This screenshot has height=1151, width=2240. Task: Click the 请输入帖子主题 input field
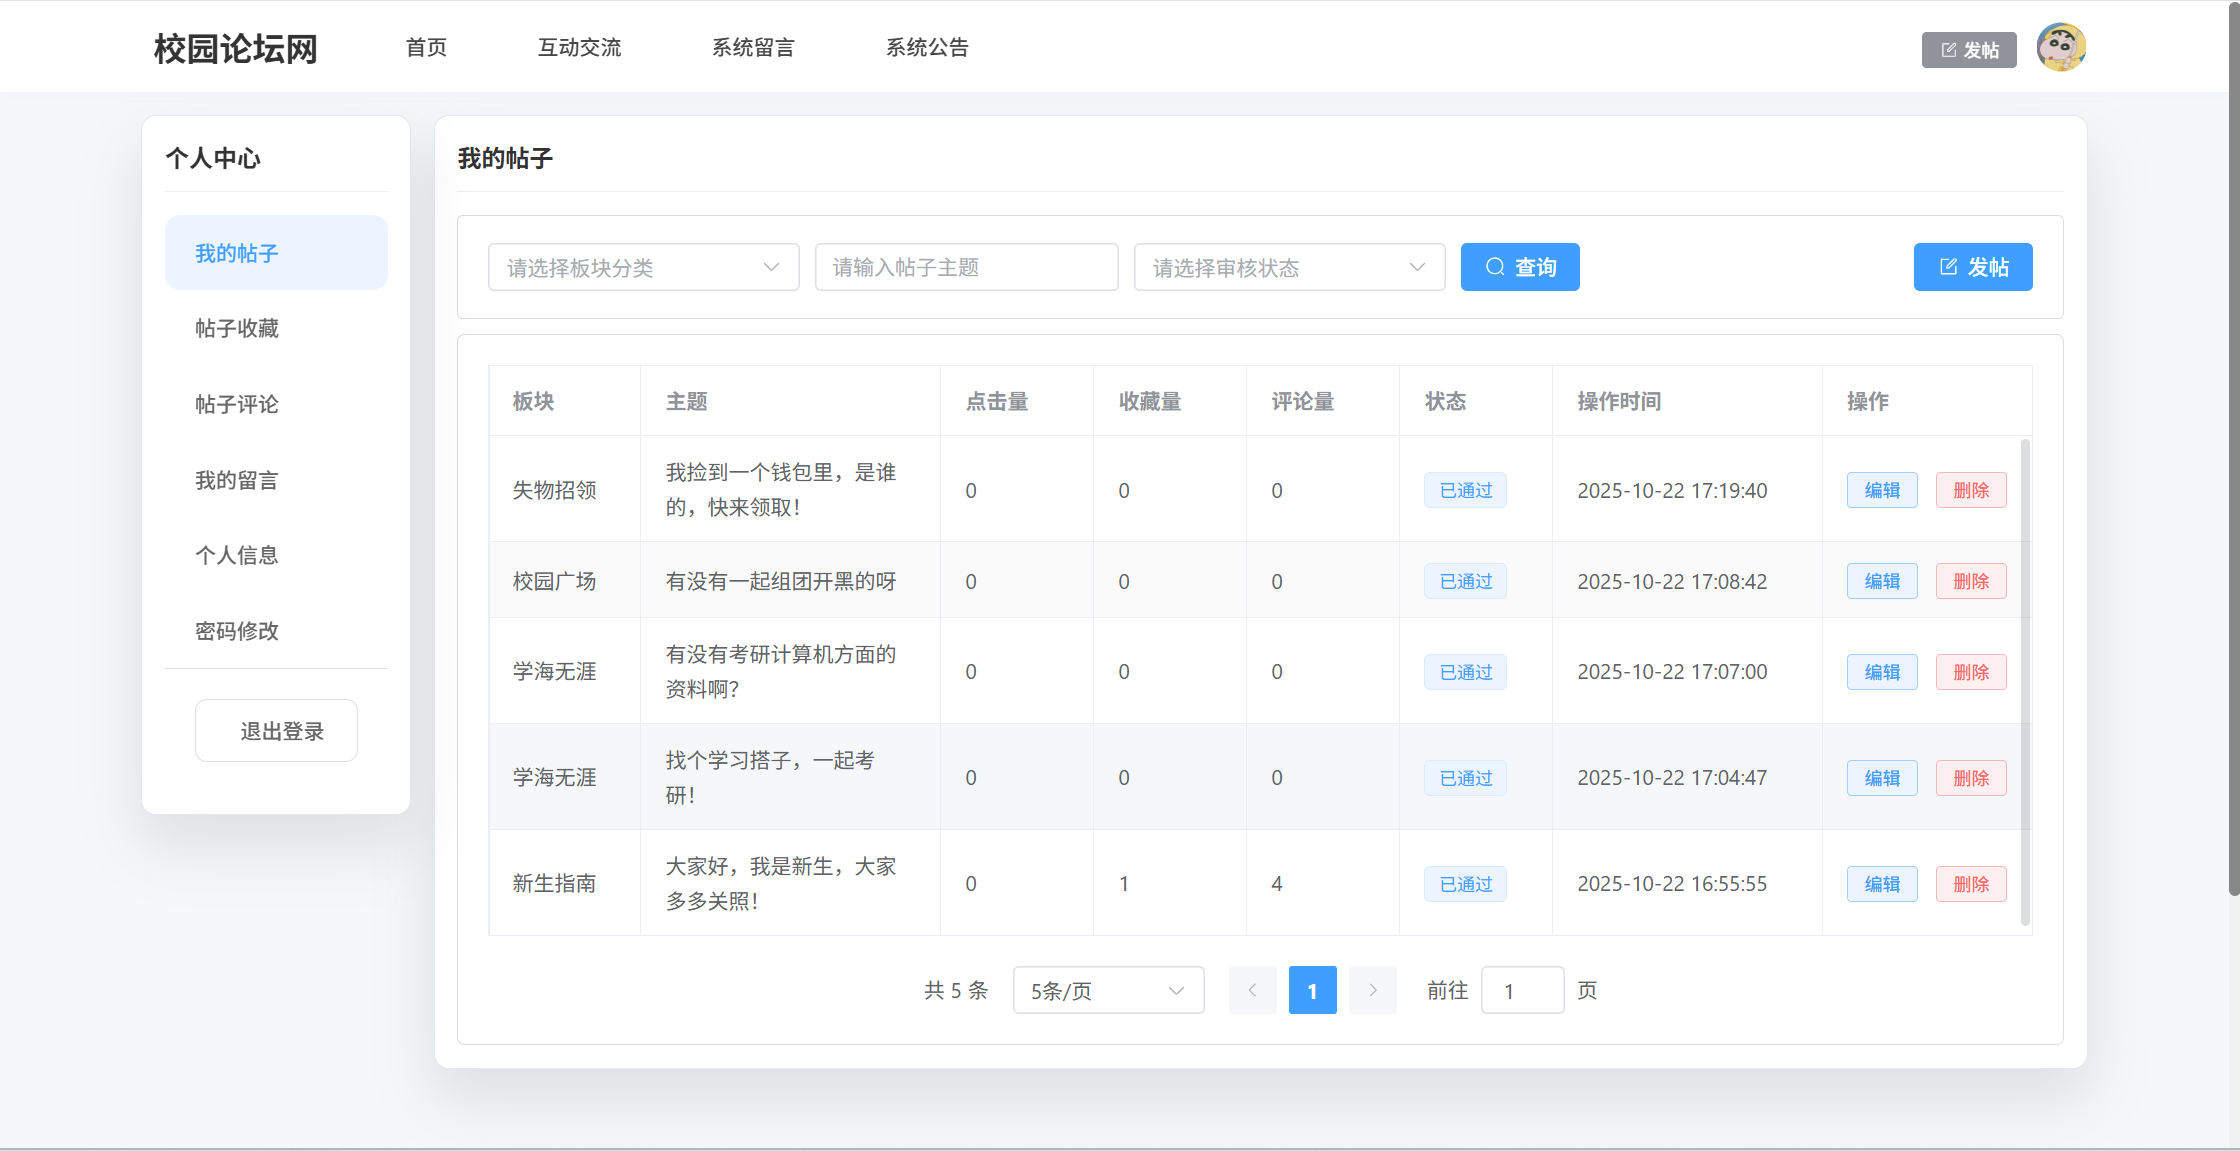[966, 267]
